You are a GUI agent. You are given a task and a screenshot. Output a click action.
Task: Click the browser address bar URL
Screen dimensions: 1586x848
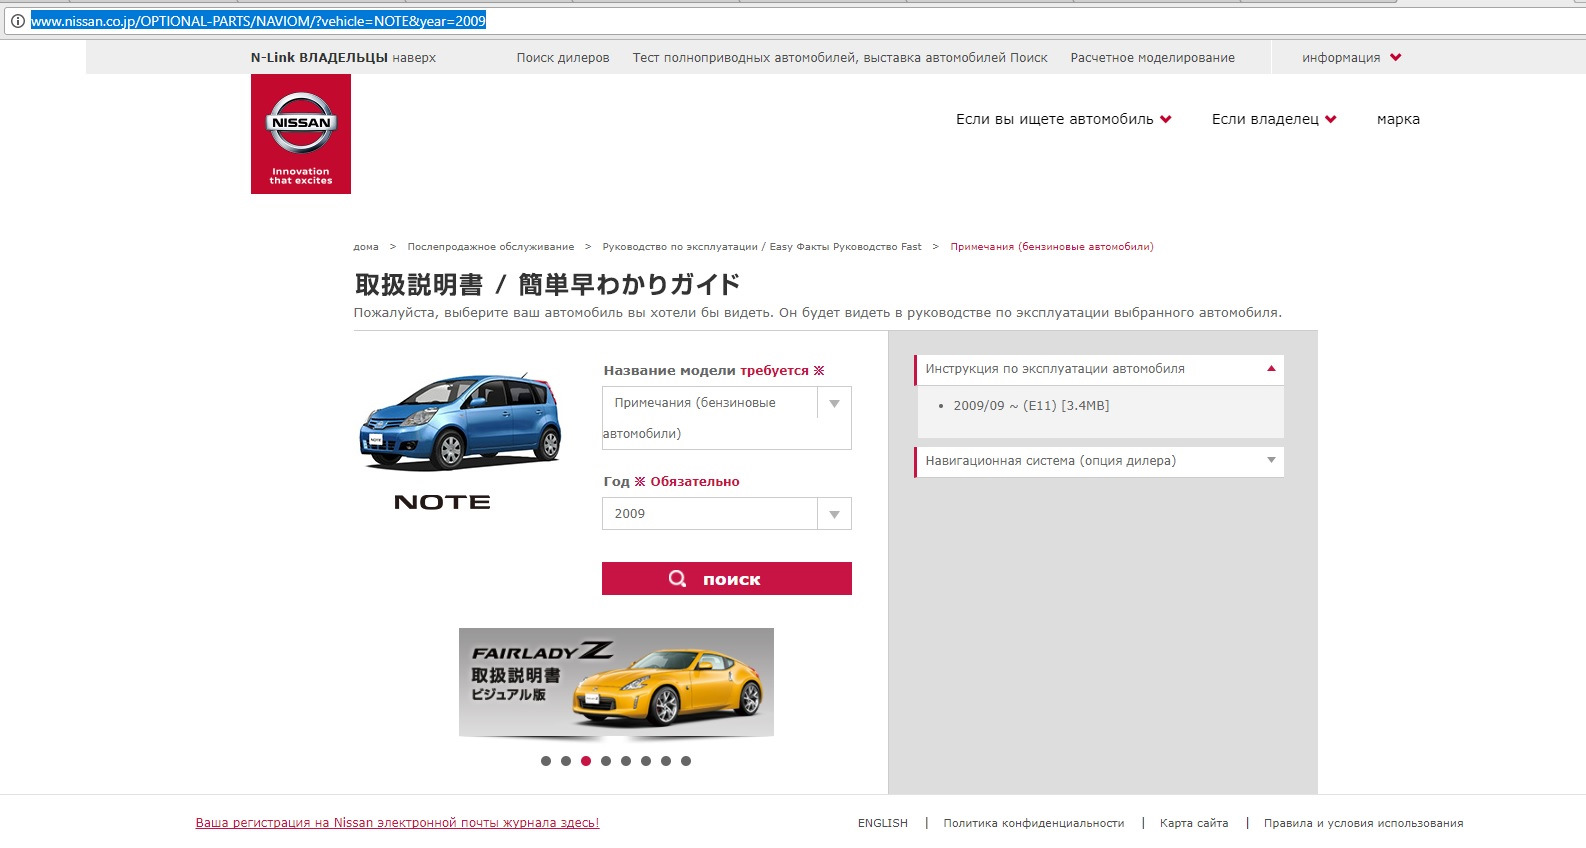click(x=258, y=21)
